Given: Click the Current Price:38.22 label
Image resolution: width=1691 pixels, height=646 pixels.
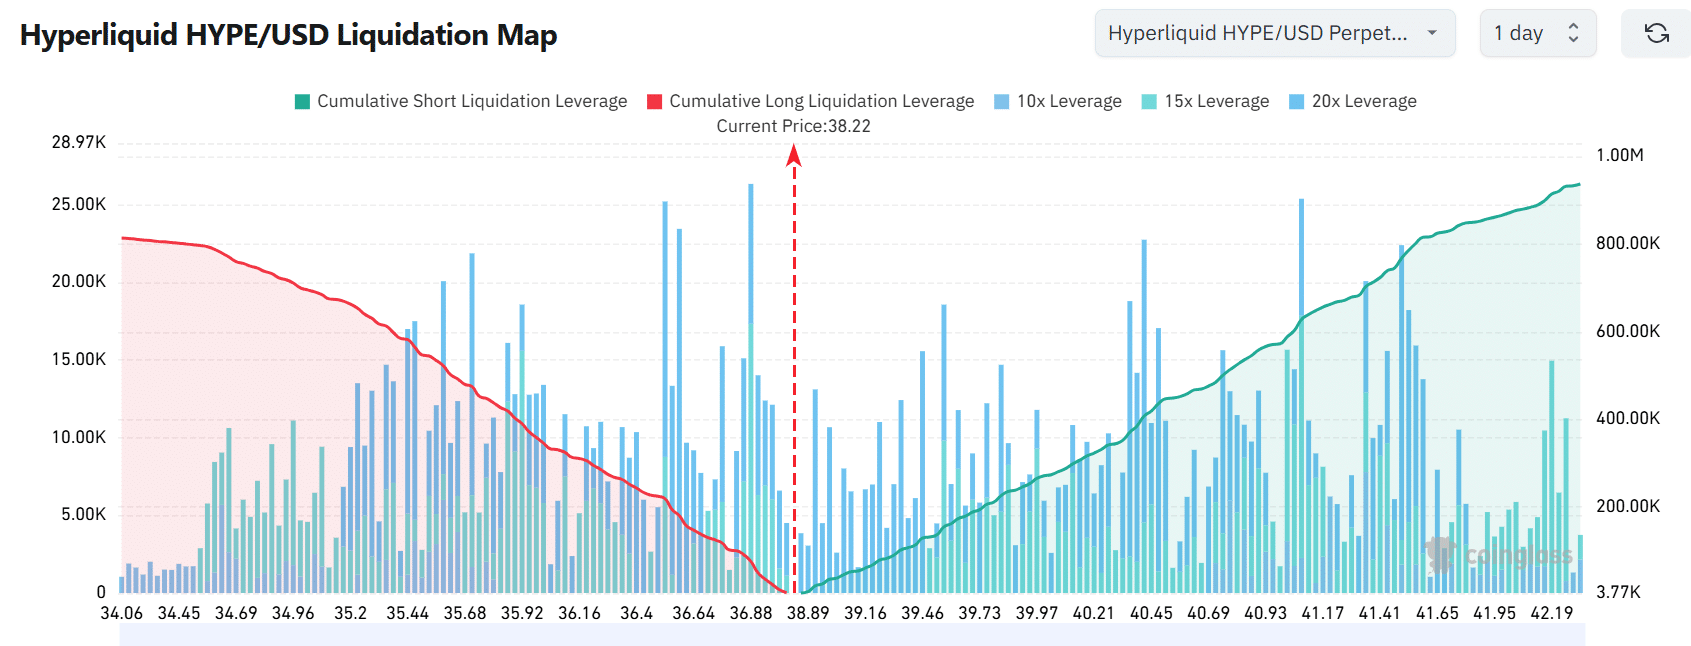Looking at the screenshot, I should [793, 126].
